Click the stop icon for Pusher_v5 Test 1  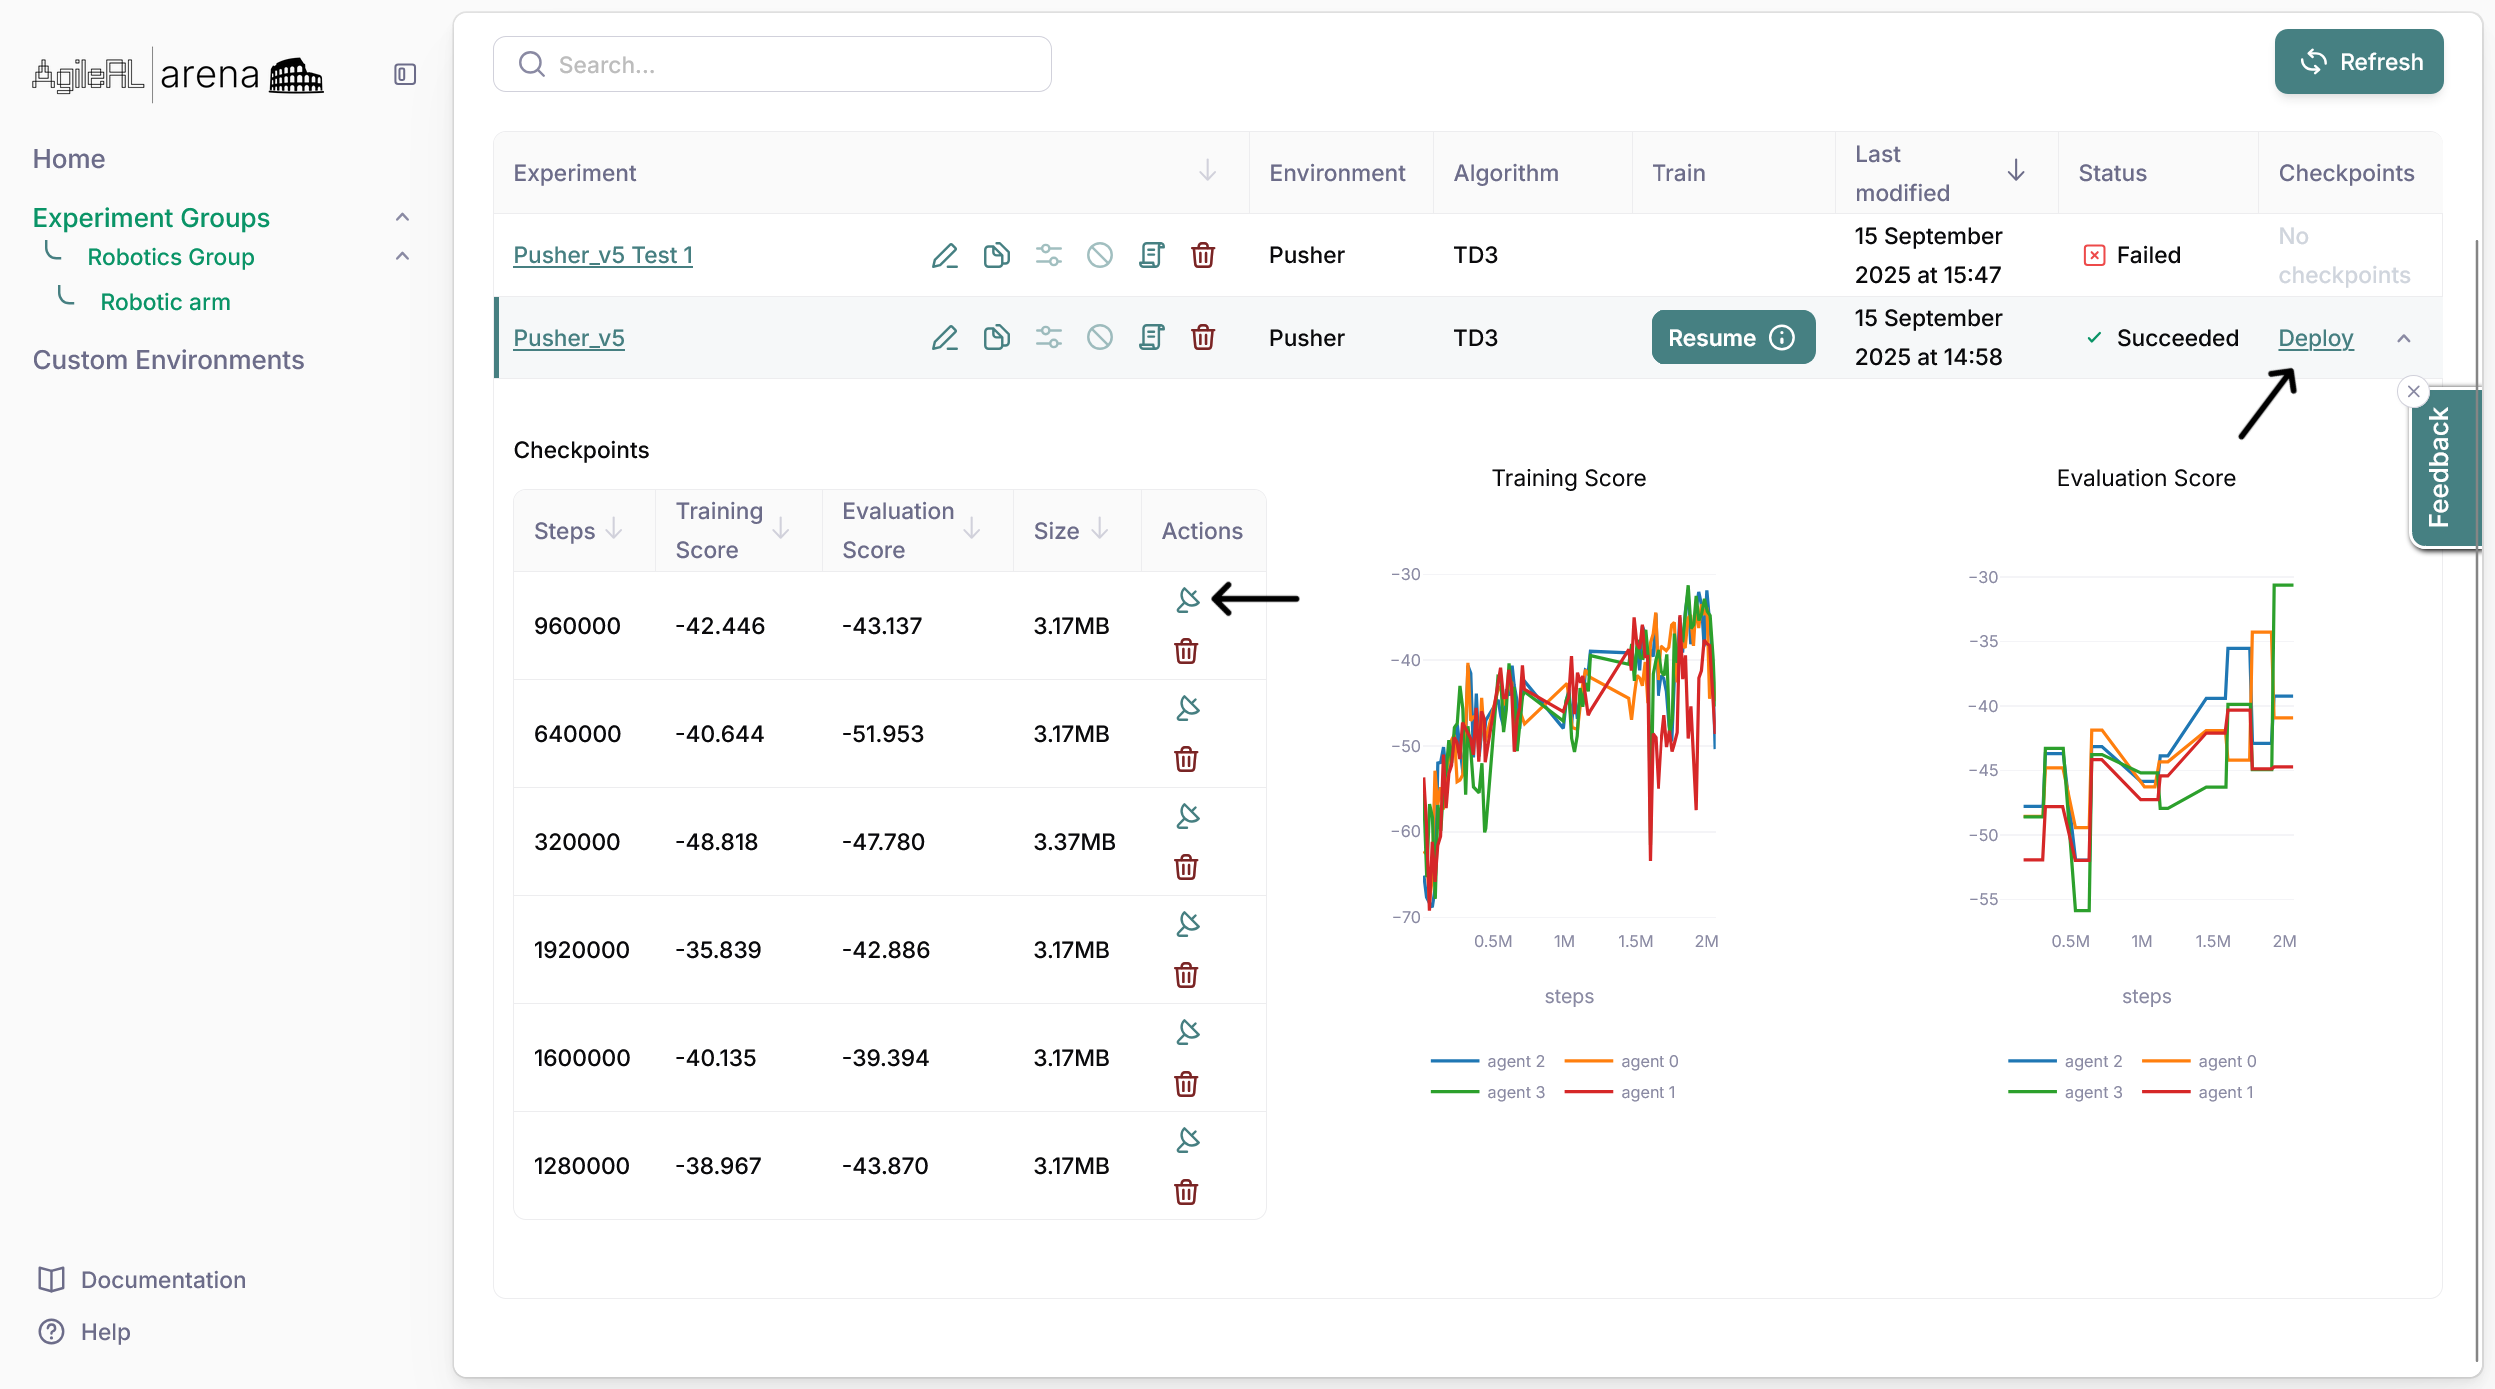coord(1099,255)
